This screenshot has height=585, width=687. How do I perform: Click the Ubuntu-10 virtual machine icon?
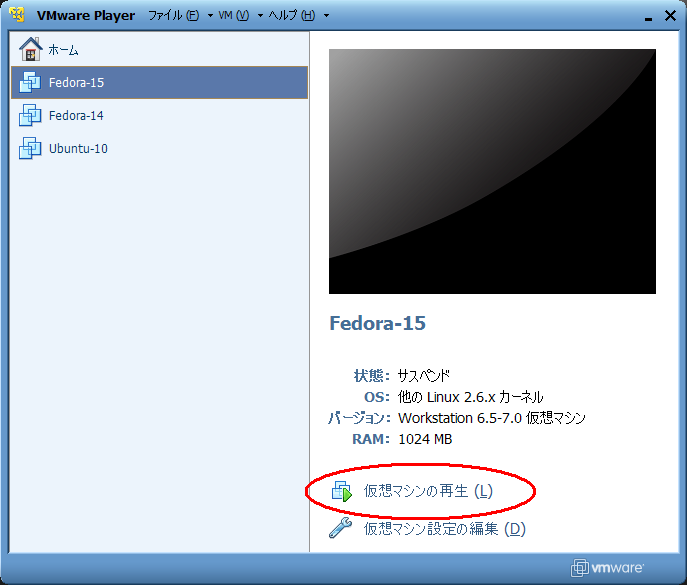click(30, 148)
